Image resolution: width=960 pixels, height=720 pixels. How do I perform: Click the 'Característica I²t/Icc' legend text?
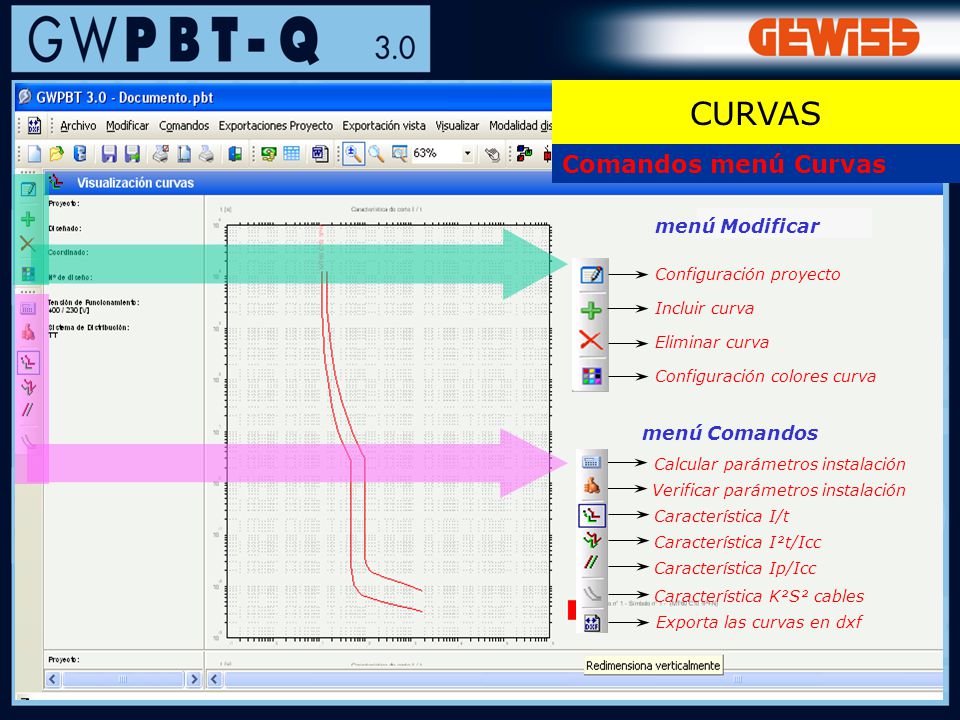(x=737, y=542)
